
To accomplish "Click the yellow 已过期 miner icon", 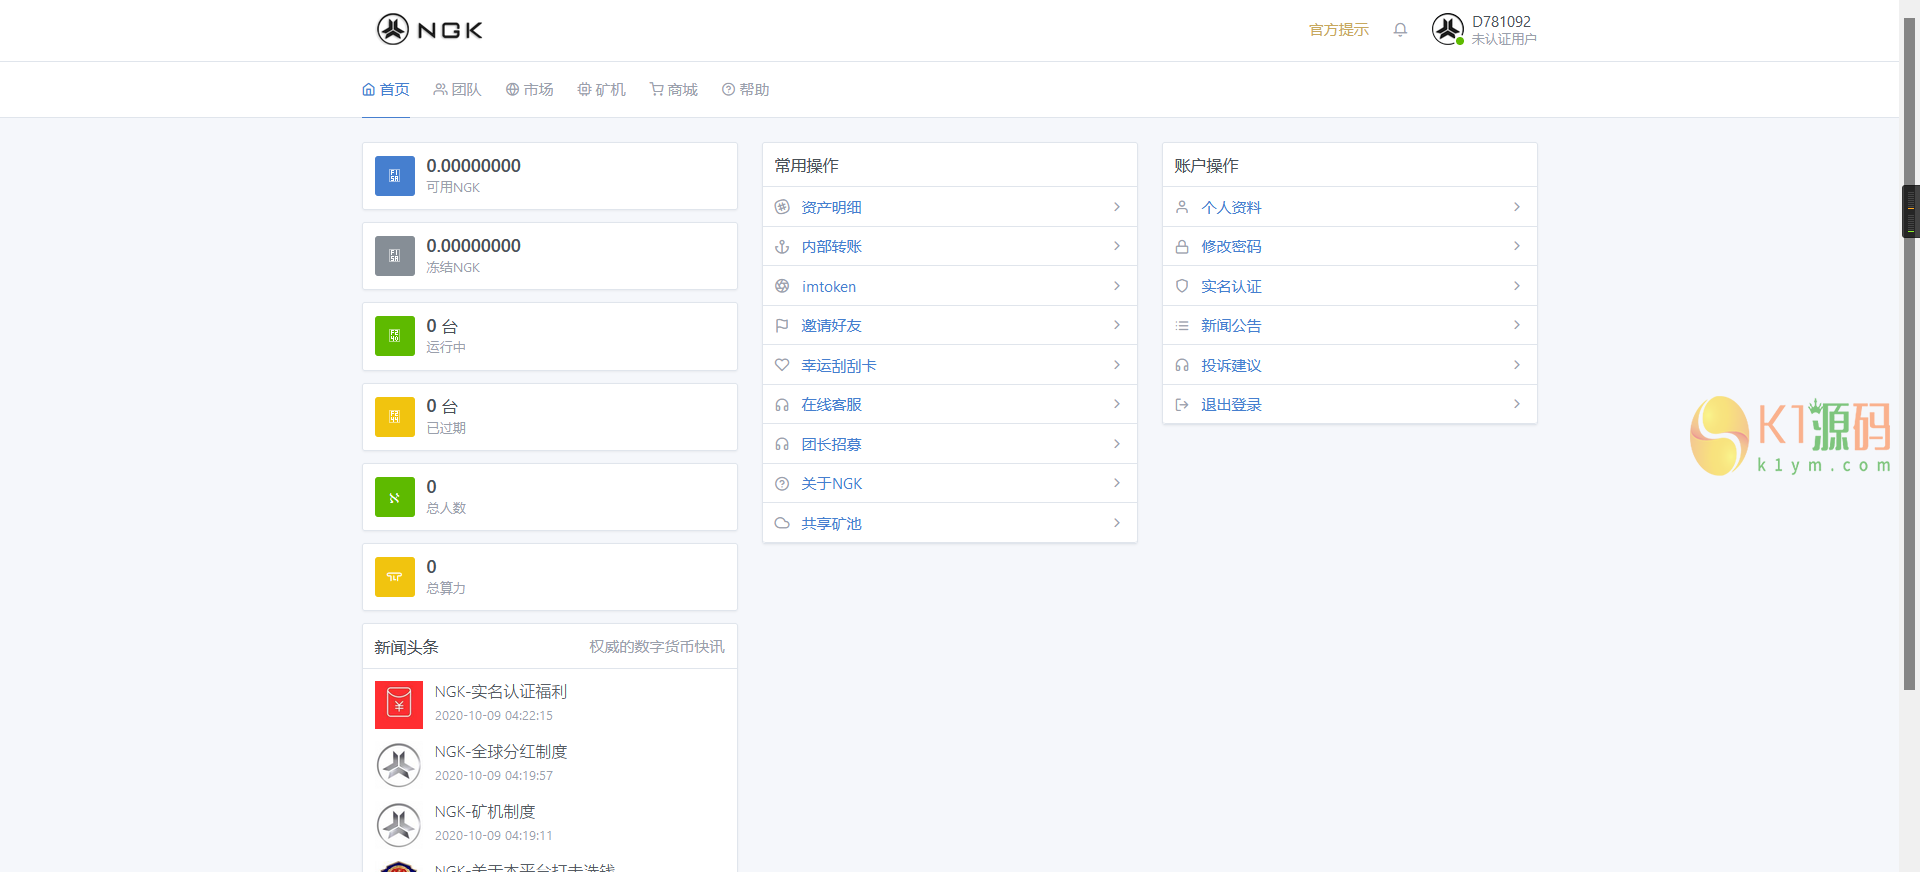I will tap(395, 417).
